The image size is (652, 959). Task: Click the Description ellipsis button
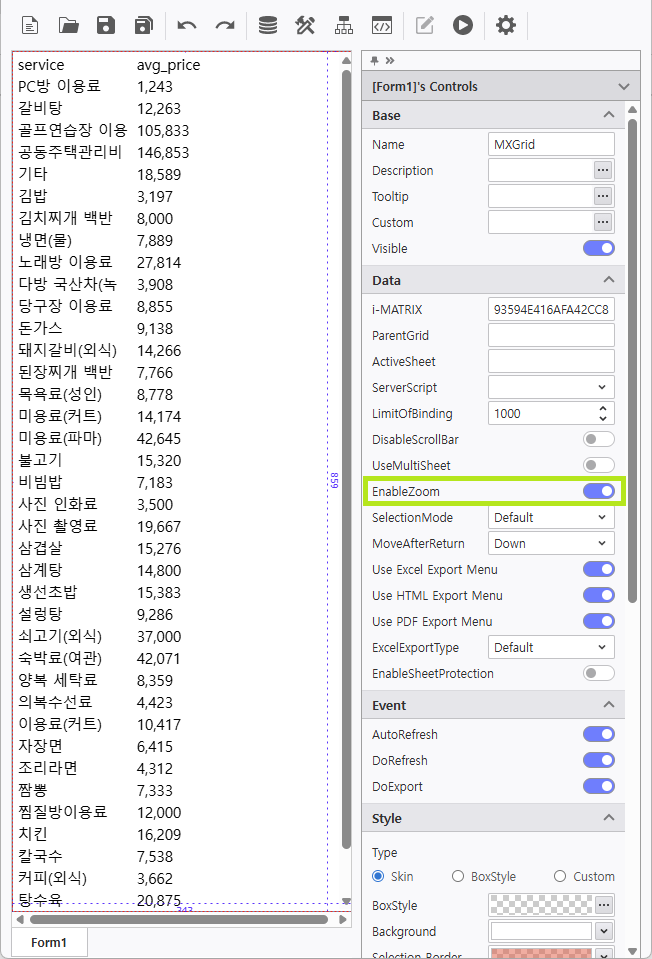tap(602, 170)
